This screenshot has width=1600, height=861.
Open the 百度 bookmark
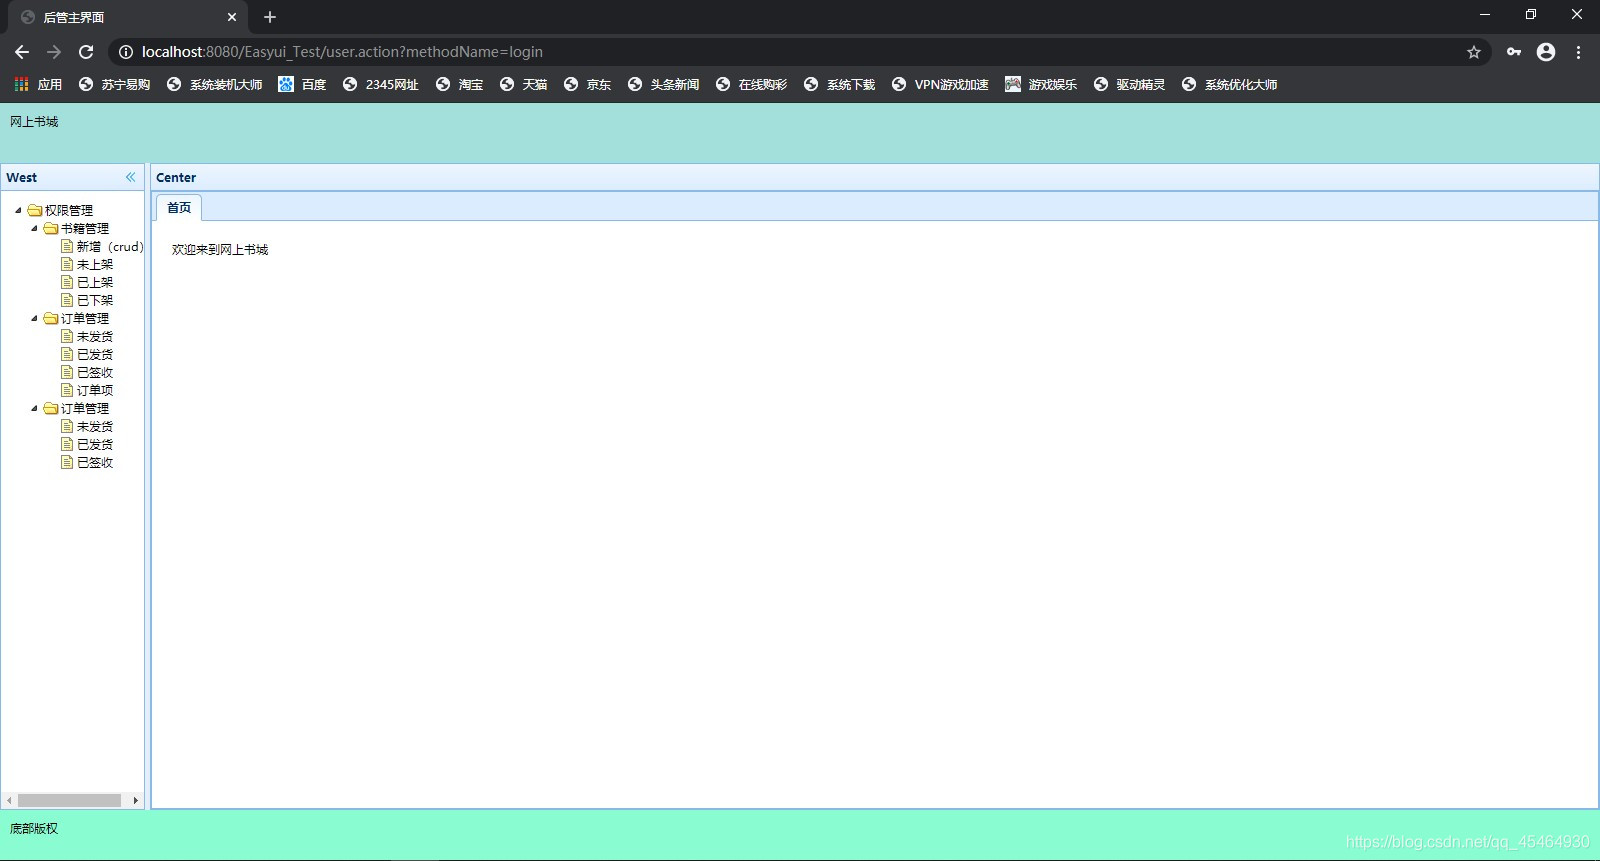[302, 84]
